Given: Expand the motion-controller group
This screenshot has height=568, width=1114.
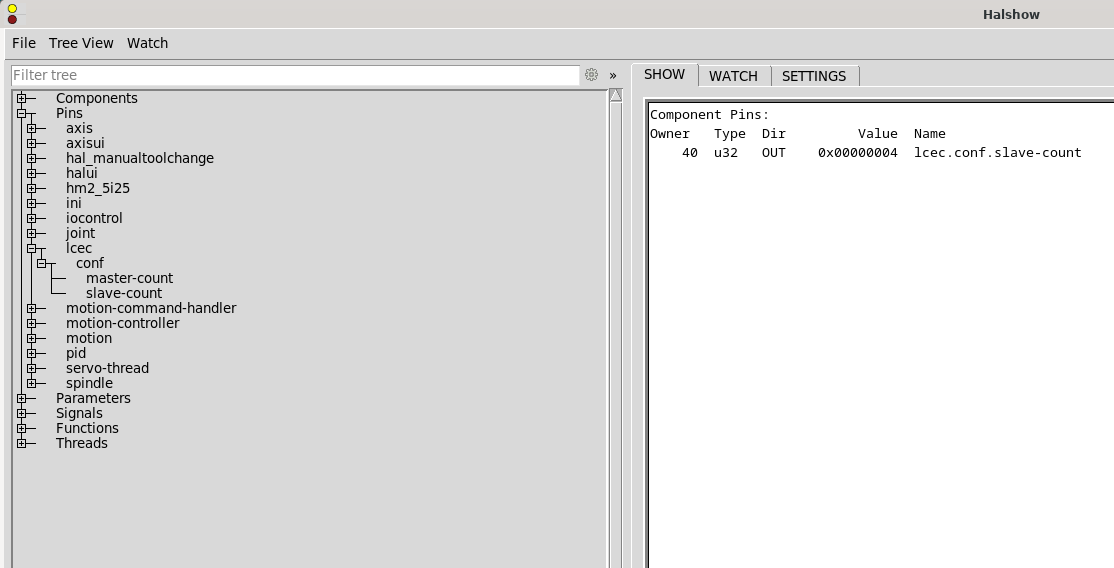Looking at the screenshot, I should click(31, 323).
